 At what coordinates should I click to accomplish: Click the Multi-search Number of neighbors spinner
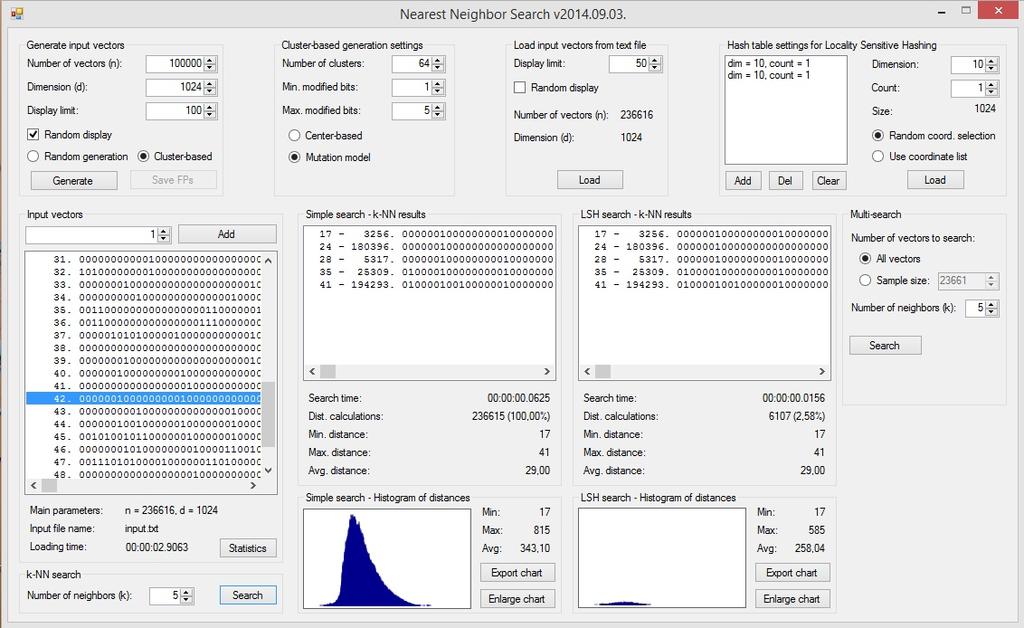991,308
